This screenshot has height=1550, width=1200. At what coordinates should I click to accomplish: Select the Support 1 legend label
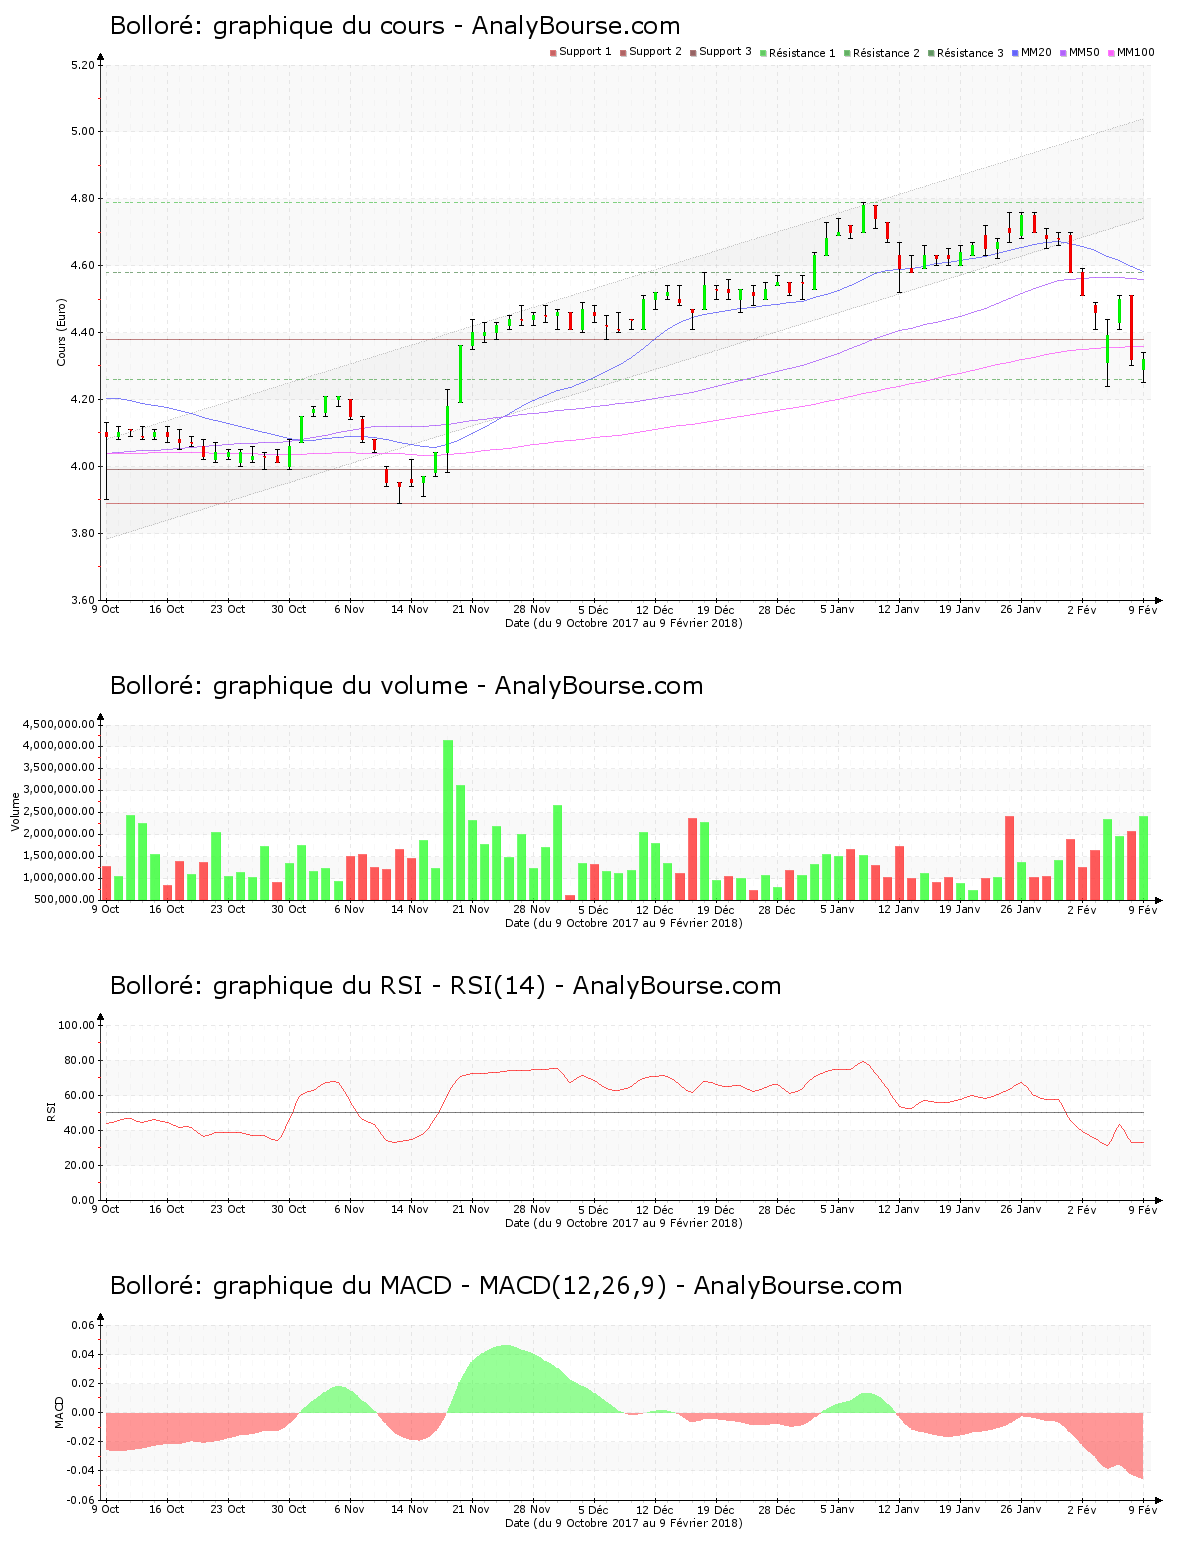coord(585,52)
